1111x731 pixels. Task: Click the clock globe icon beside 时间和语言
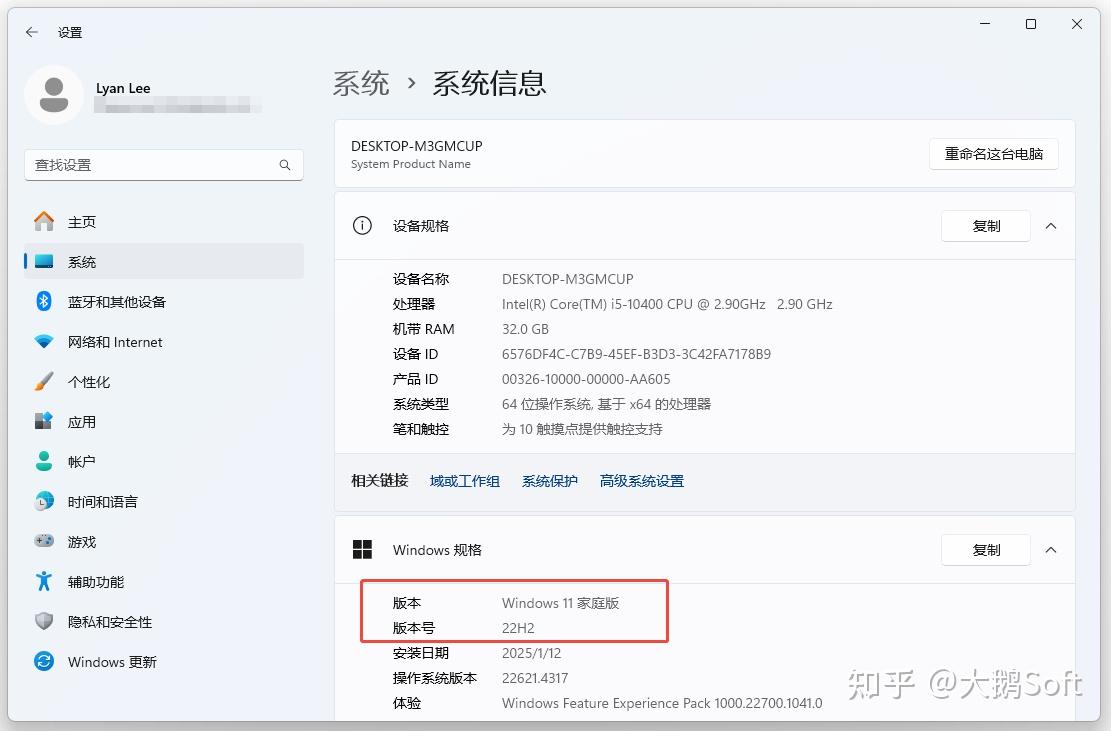tap(44, 502)
